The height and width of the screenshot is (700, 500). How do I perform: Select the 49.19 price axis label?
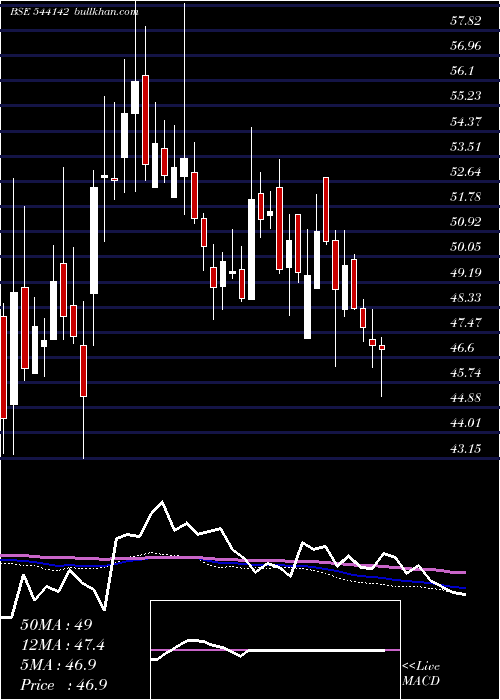click(x=465, y=272)
